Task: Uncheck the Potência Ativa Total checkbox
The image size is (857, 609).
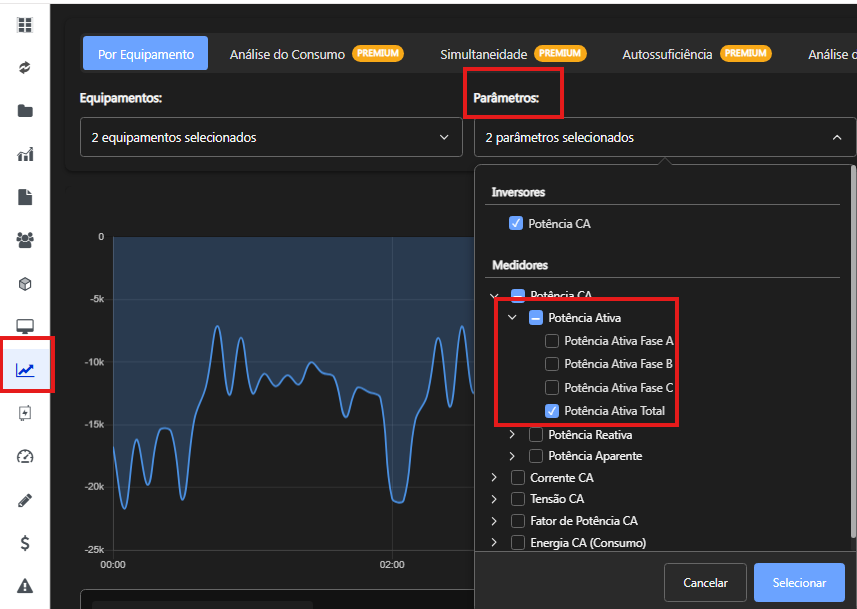Action: [x=552, y=411]
